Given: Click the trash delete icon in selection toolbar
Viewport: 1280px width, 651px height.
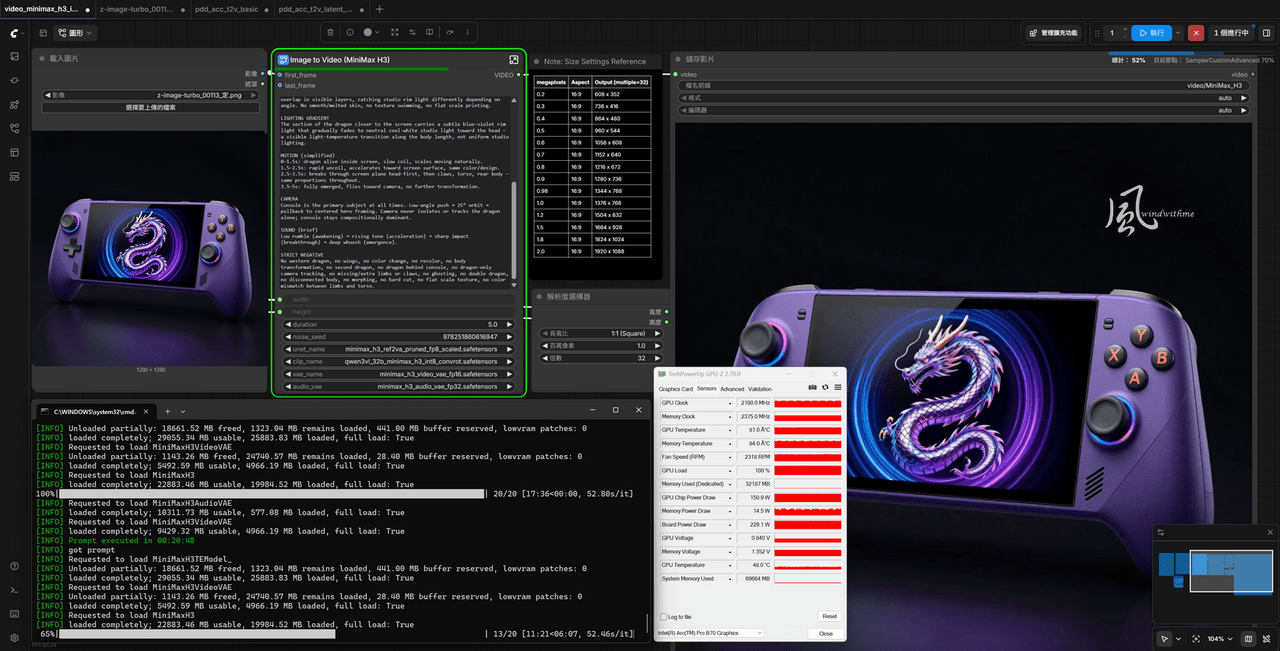Looking at the screenshot, I should point(331,33).
